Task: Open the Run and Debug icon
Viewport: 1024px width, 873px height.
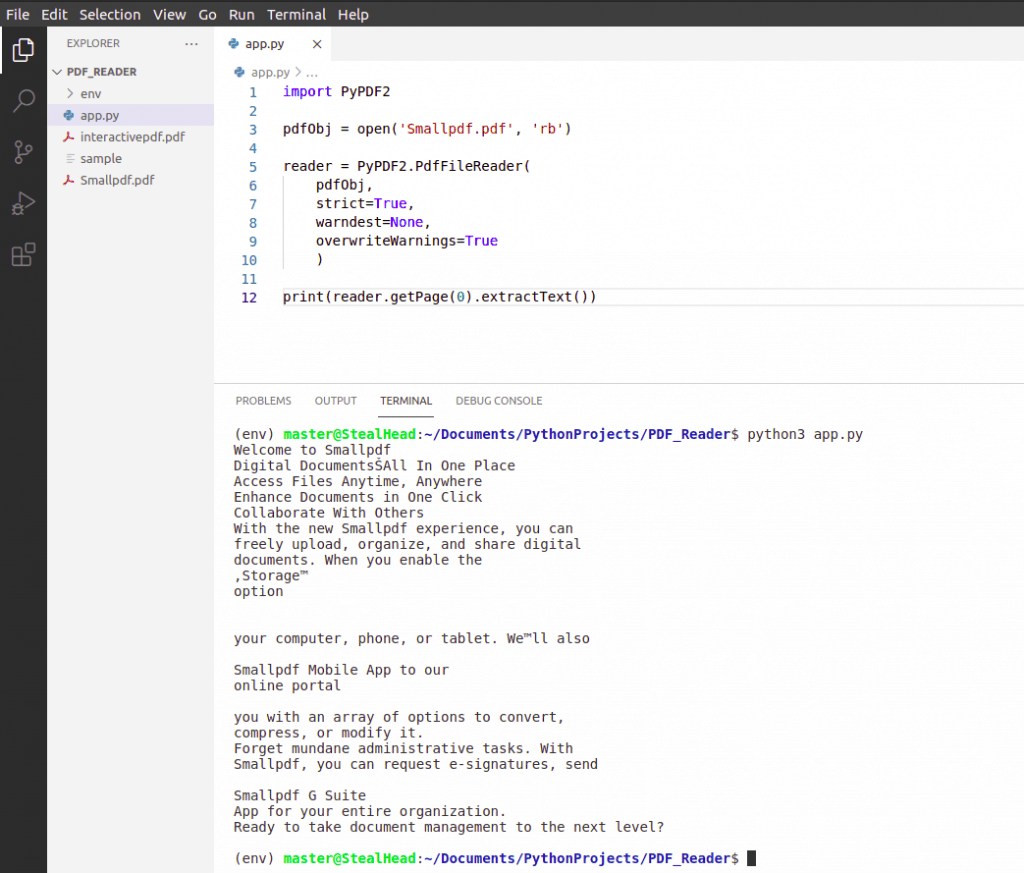Action: [23, 203]
